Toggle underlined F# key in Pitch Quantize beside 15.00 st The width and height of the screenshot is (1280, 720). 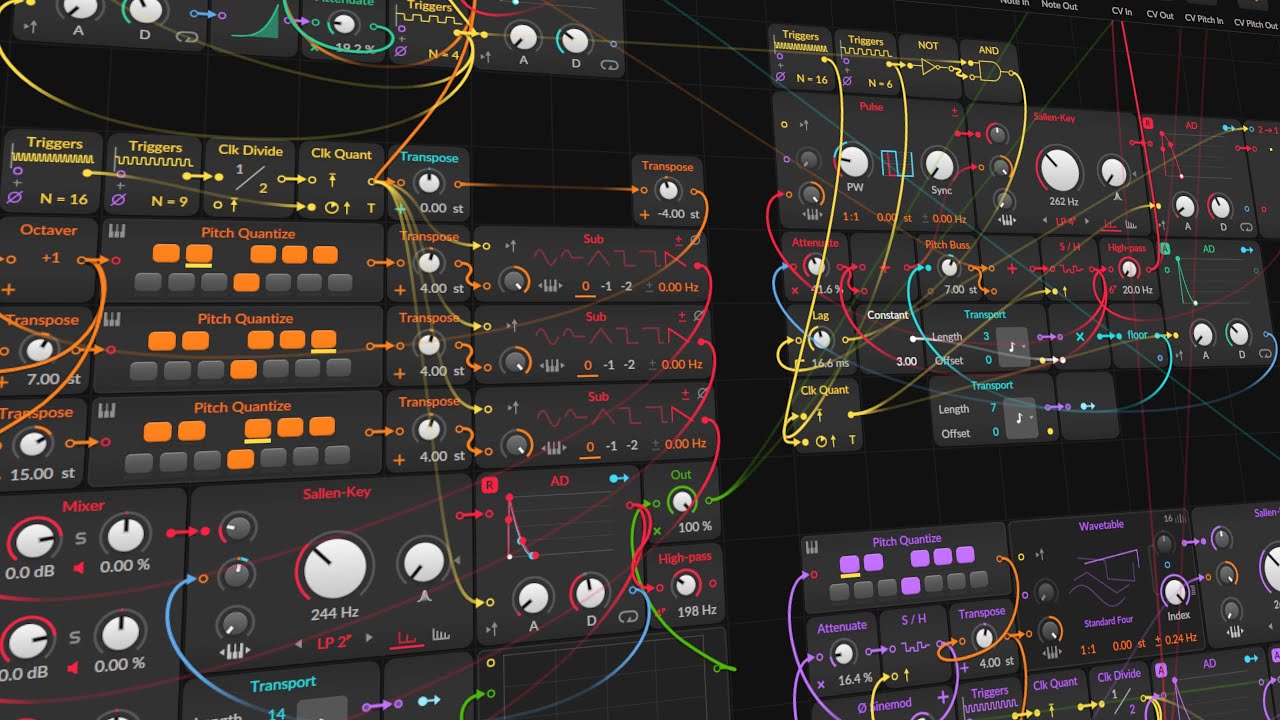pyautogui.click(x=258, y=429)
